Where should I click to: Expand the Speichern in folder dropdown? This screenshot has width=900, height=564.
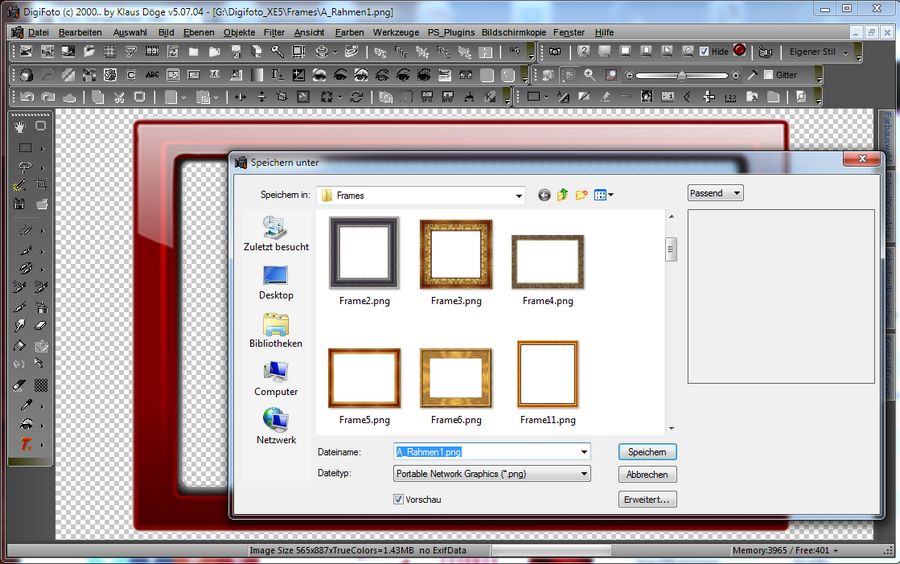tap(518, 196)
